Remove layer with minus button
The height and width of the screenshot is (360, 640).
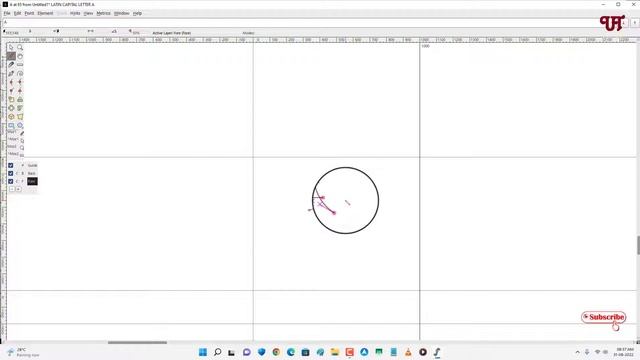(x=12, y=189)
